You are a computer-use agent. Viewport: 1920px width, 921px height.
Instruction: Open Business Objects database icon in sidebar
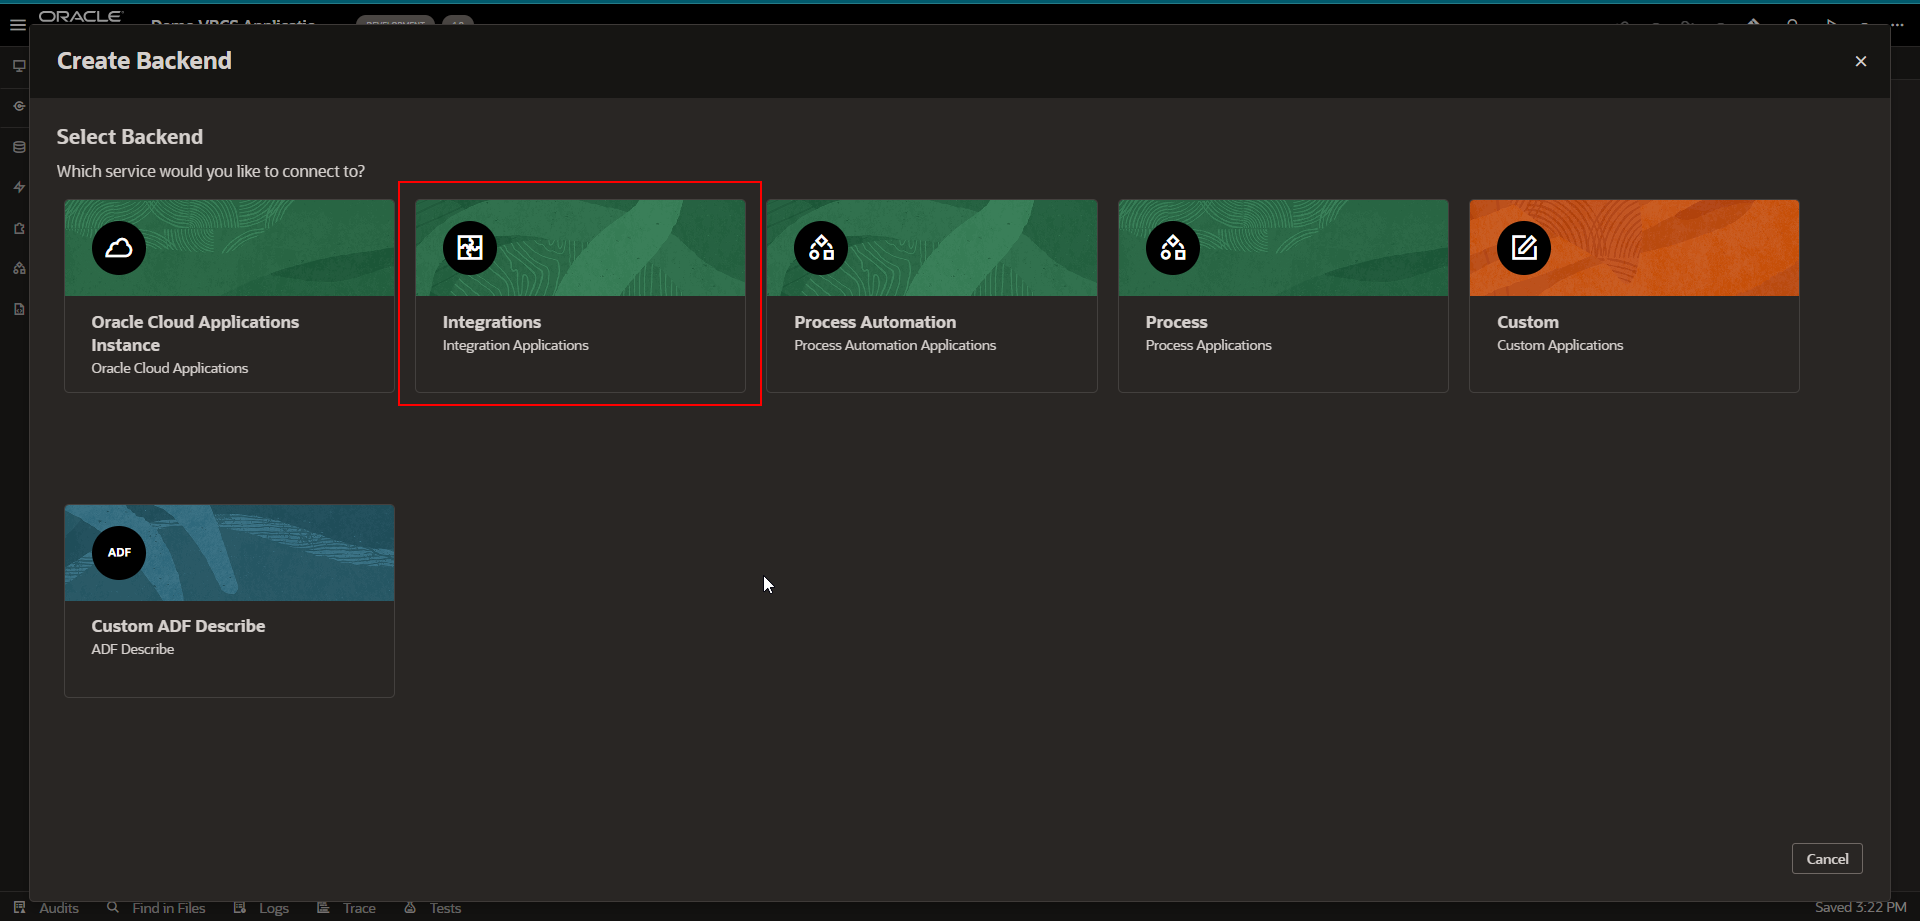(19, 147)
